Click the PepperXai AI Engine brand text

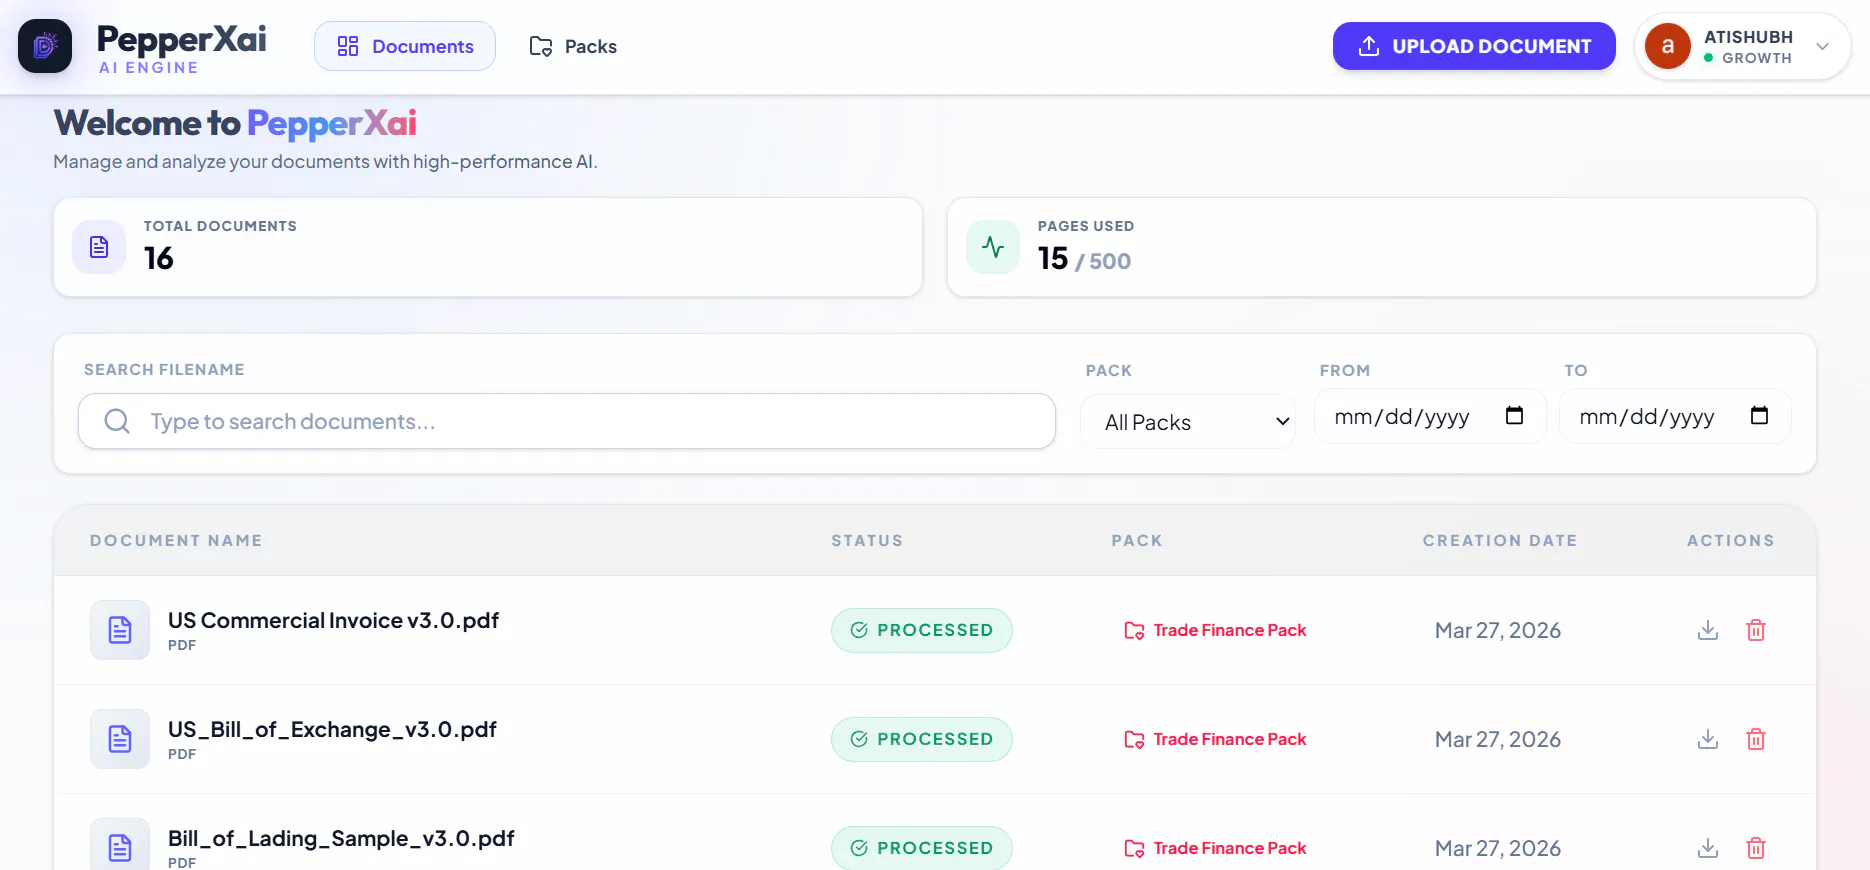pyautogui.click(x=181, y=47)
